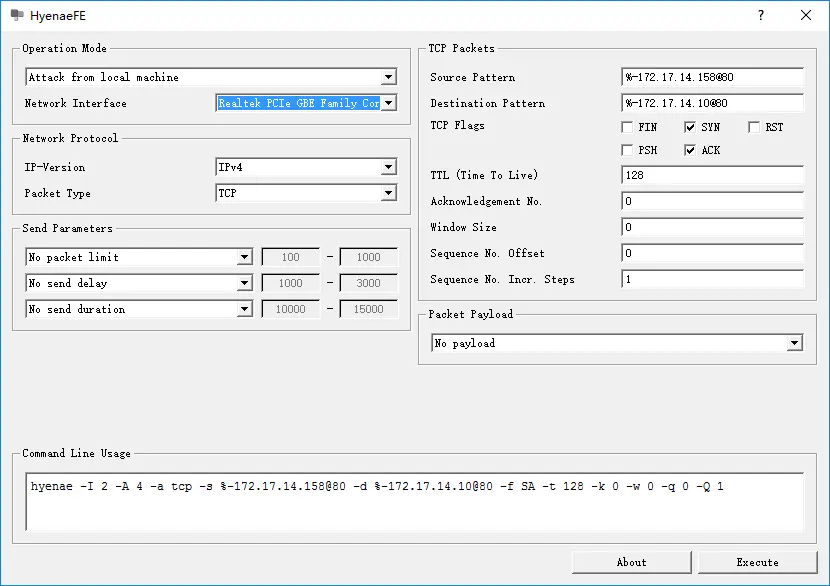
Task: Open the send delay dropdown
Action: 244,283
